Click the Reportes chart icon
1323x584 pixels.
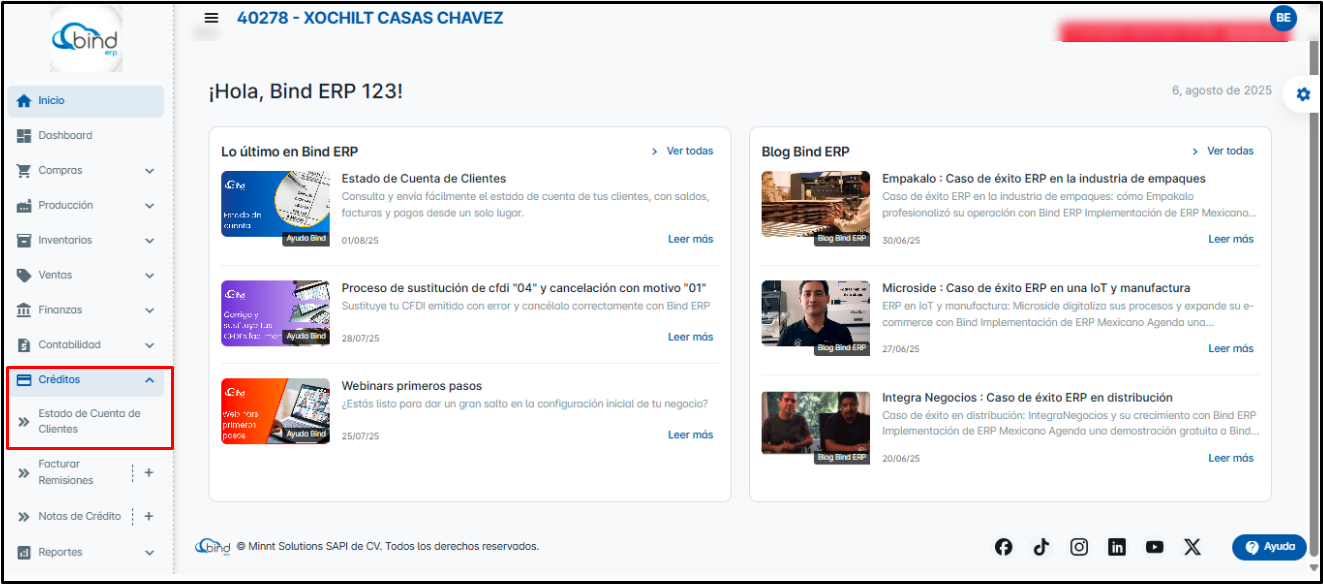(25, 553)
